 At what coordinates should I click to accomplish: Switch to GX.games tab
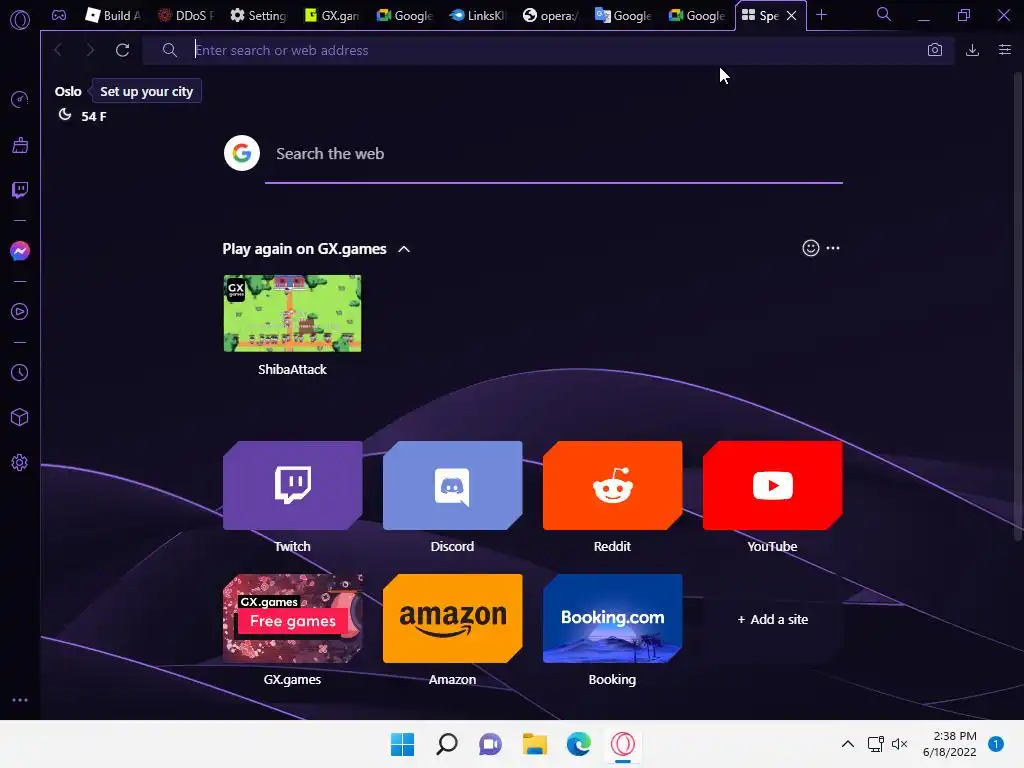332,16
